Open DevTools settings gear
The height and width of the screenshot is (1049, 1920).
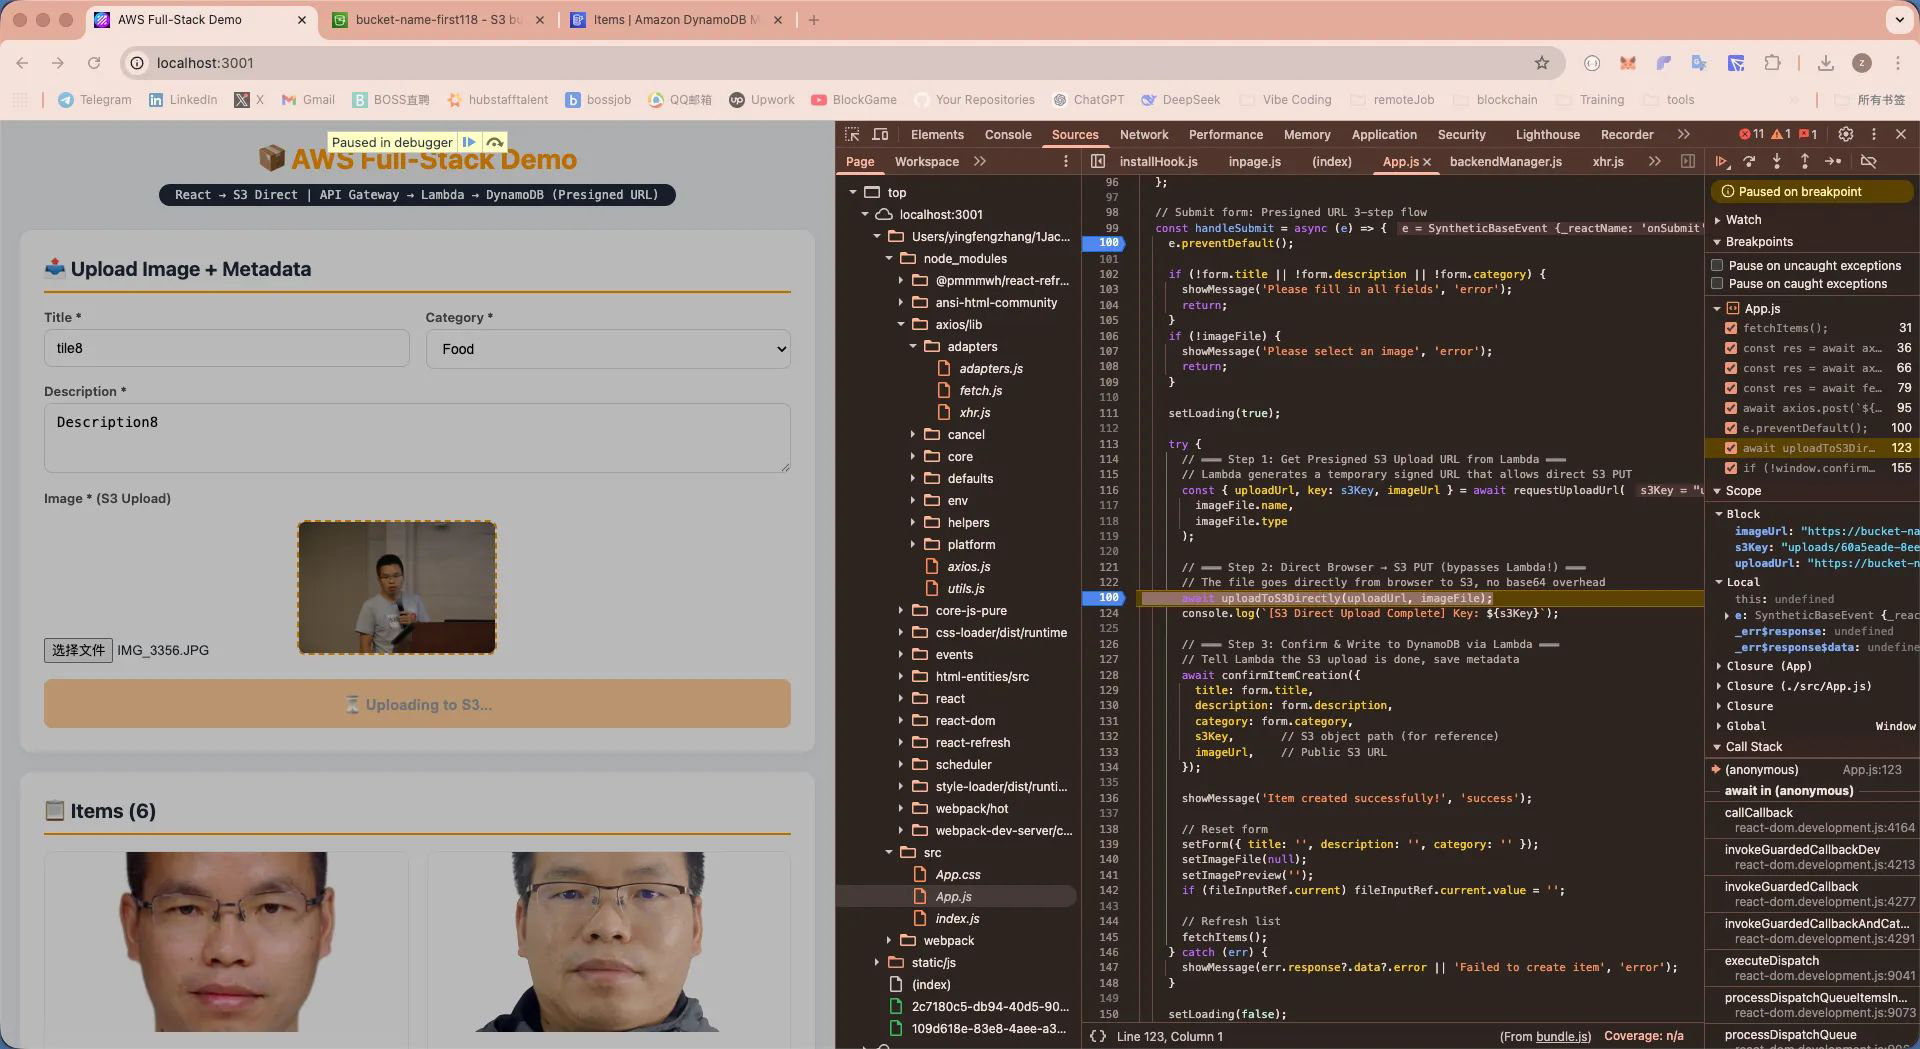(1846, 134)
